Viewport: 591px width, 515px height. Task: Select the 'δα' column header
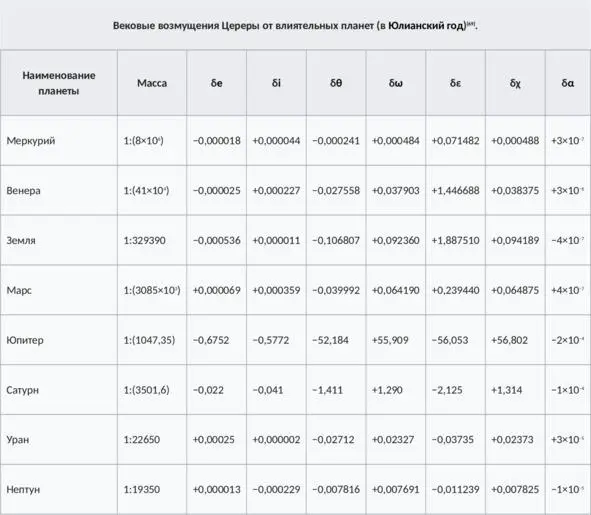pos(568,83)
